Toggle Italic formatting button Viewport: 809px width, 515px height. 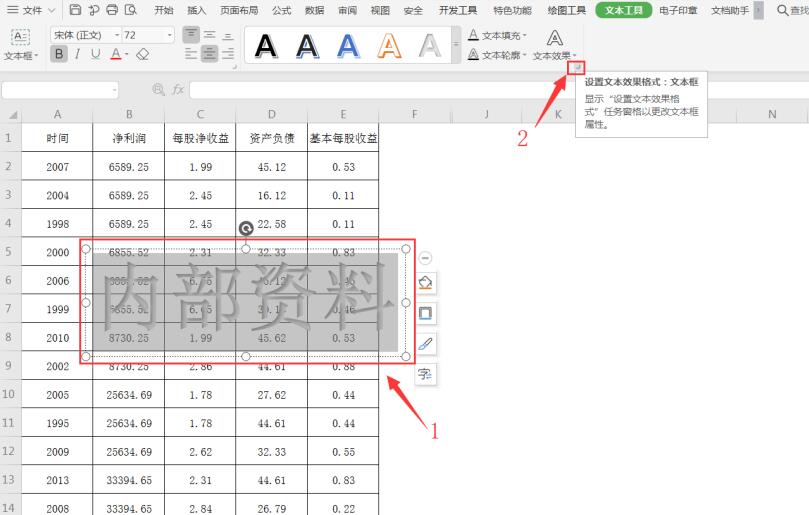pyautogui.click(x=77, y=54)
